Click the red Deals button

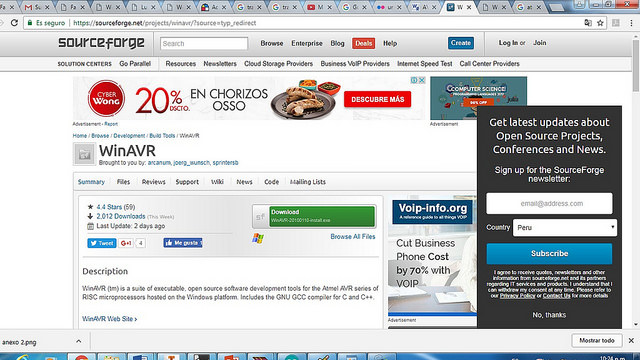coord(363,43)
